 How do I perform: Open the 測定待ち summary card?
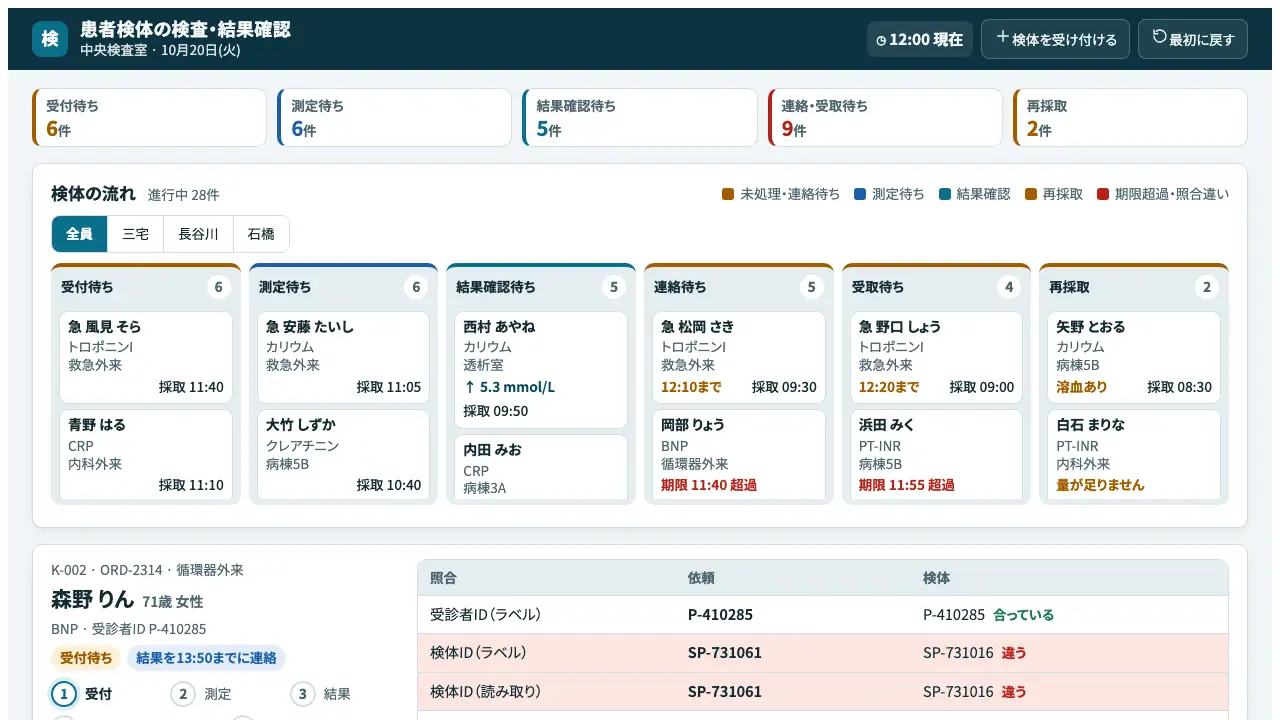pyautogui.click(x=395, y=118)
